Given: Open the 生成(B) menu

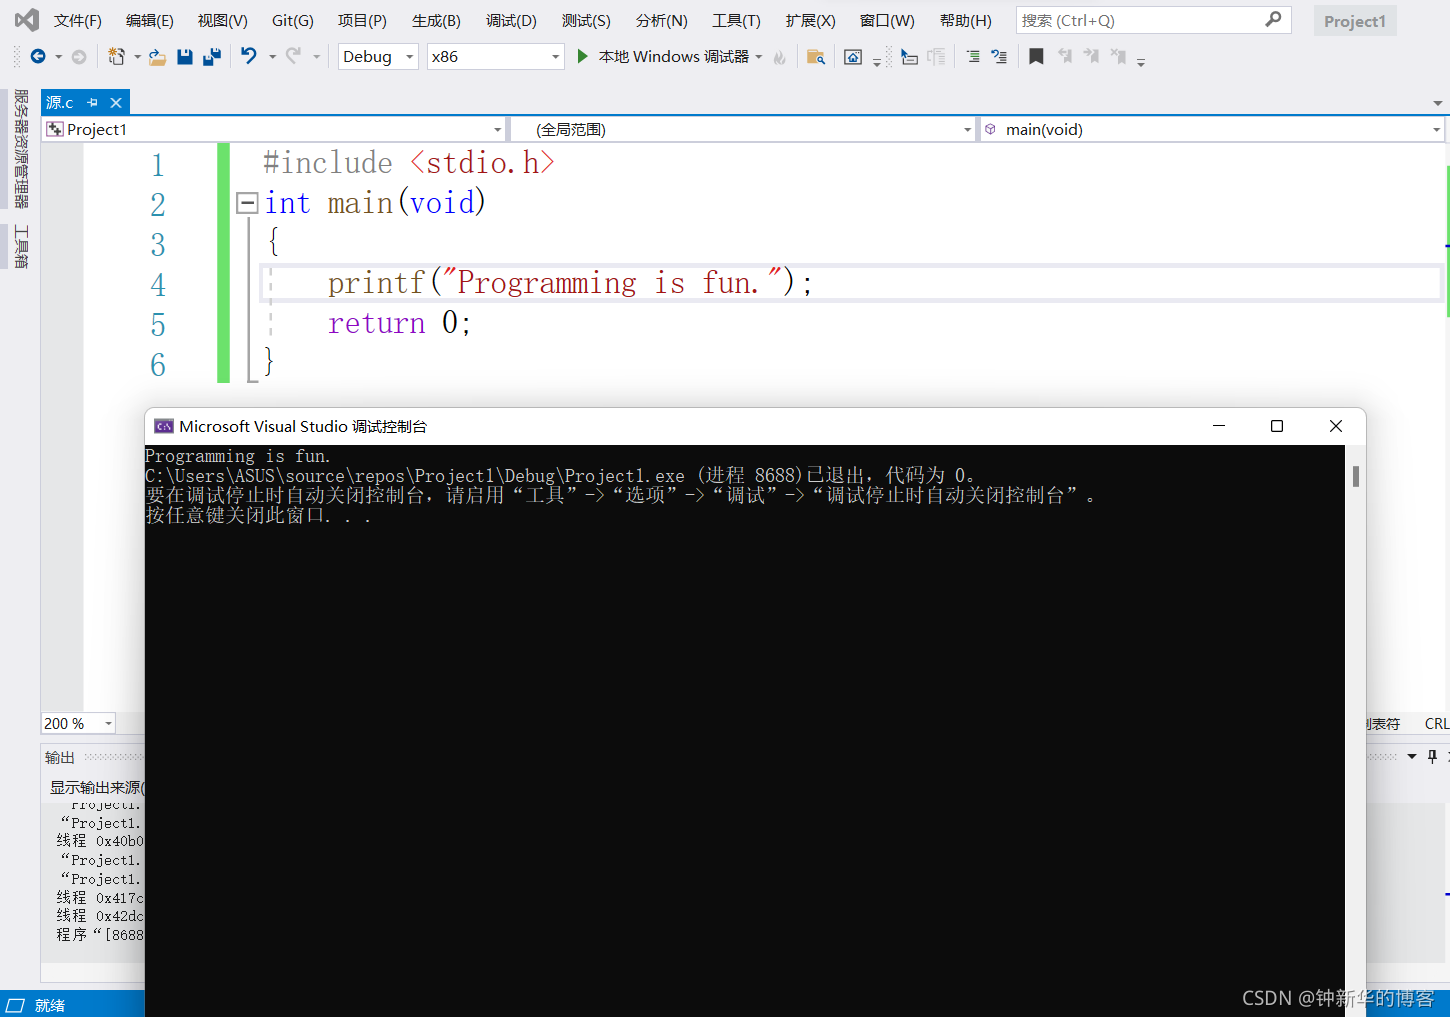Looking at the screenshot, I should point(436,20).
